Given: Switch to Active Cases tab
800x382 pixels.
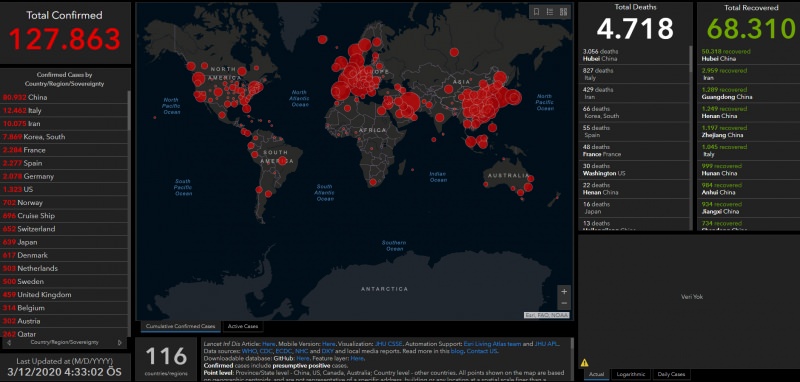Looking at the screenshot, I should click(243, 326).
